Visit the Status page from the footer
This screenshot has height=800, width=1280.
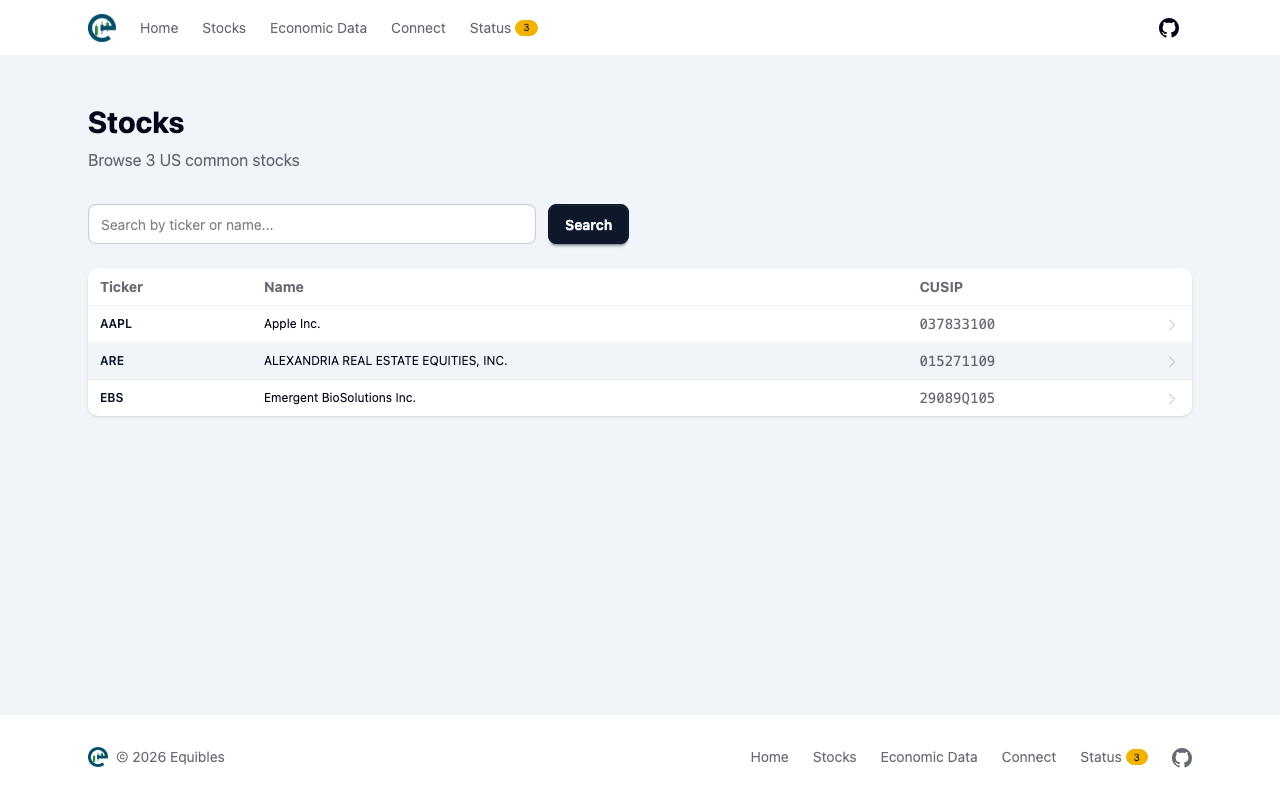[x=1100, y=757]
